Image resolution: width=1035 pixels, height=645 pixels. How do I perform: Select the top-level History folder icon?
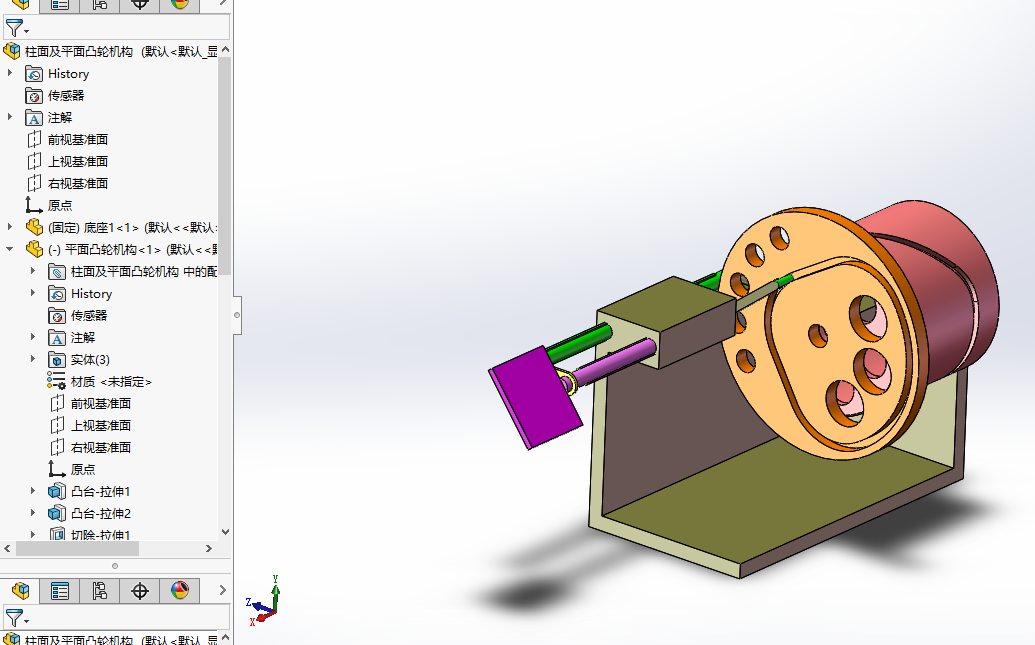tap(34, 73)
